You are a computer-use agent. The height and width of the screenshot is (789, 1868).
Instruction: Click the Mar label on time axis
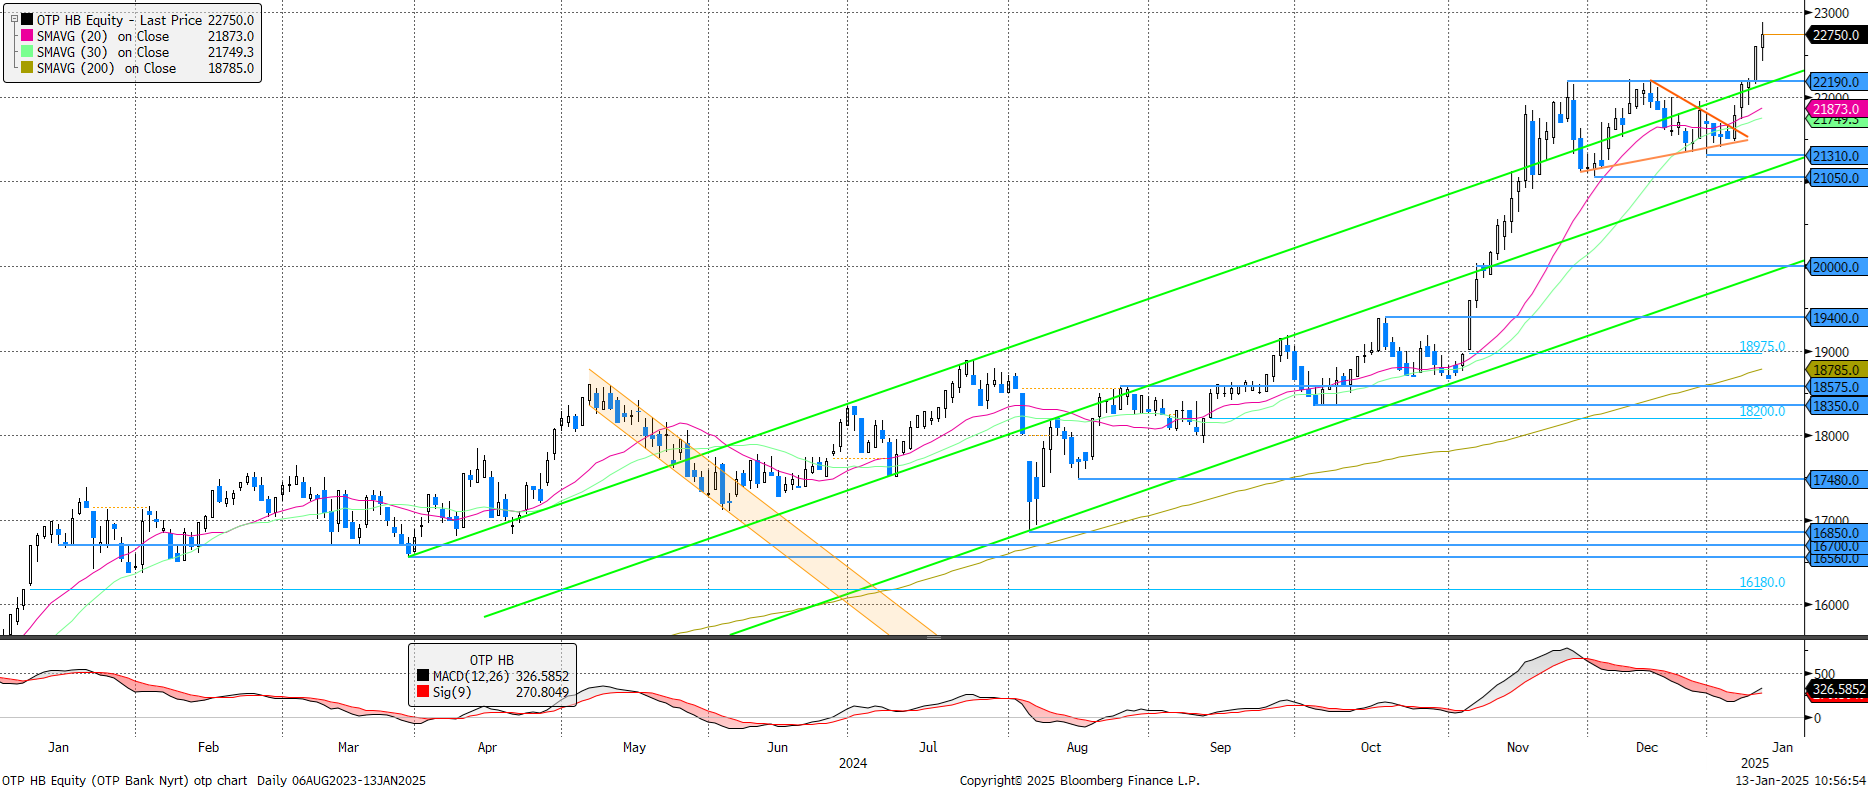348,747
